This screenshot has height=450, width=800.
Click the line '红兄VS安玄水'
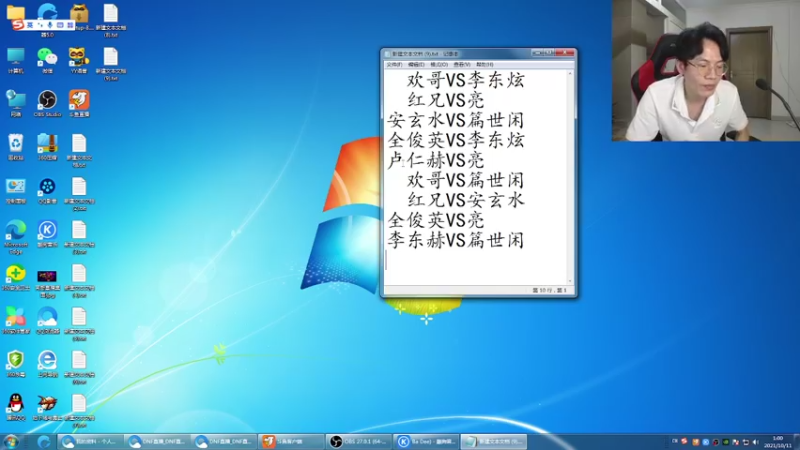[466, 200]
